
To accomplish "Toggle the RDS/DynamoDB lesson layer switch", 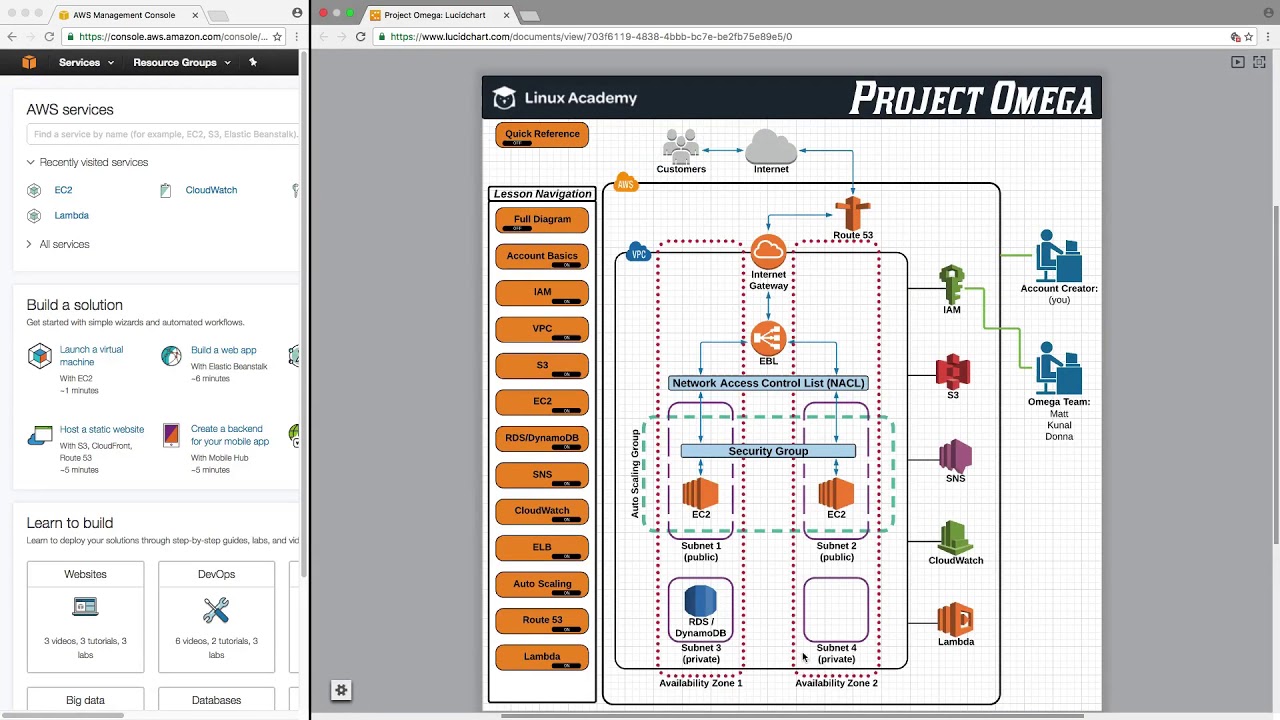I will [566, 447].
